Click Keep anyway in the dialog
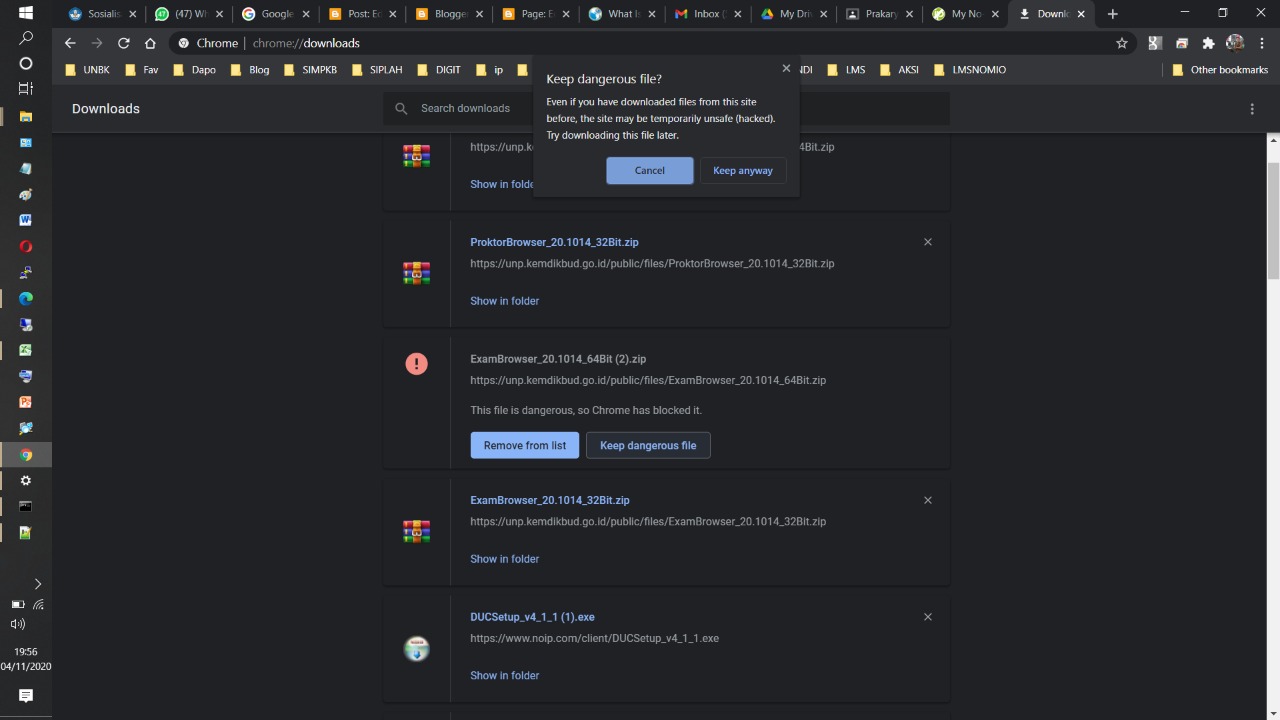The width and height of the screenshot is (1280, 720). [743, 170]
